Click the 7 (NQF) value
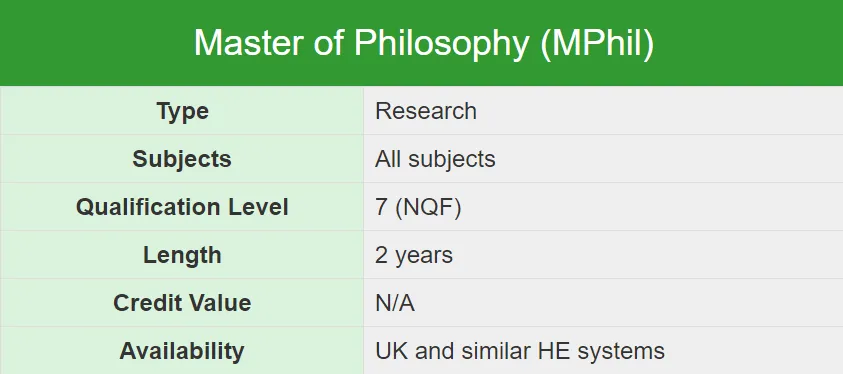The width and height of the screenshot is (843, 374). tap(418, 207)
